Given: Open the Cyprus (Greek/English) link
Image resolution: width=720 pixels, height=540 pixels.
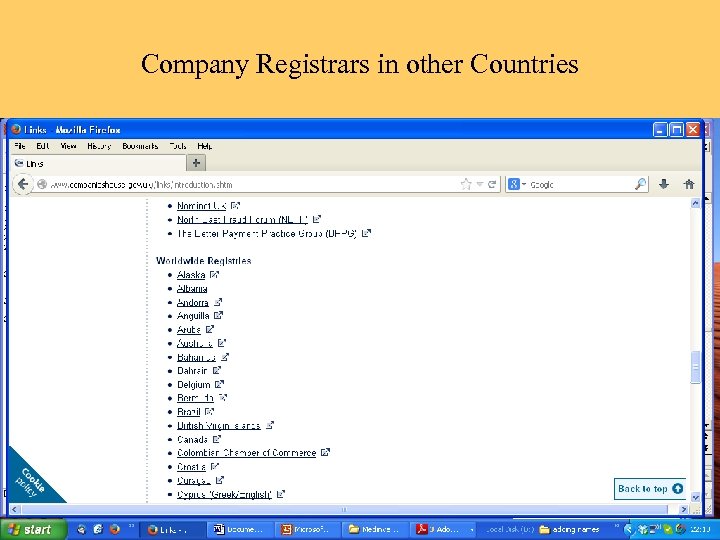Looking at the screenshot, I should pos(225,494).
